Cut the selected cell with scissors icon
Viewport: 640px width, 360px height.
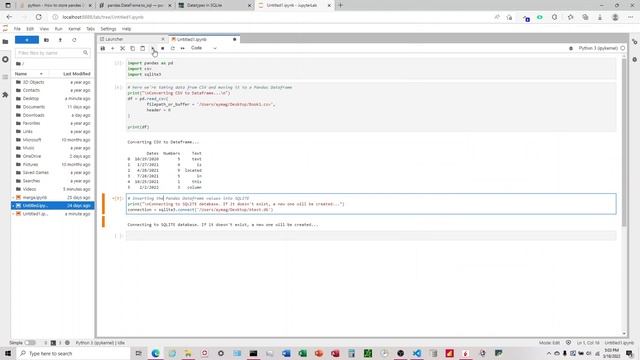(122, 48)
